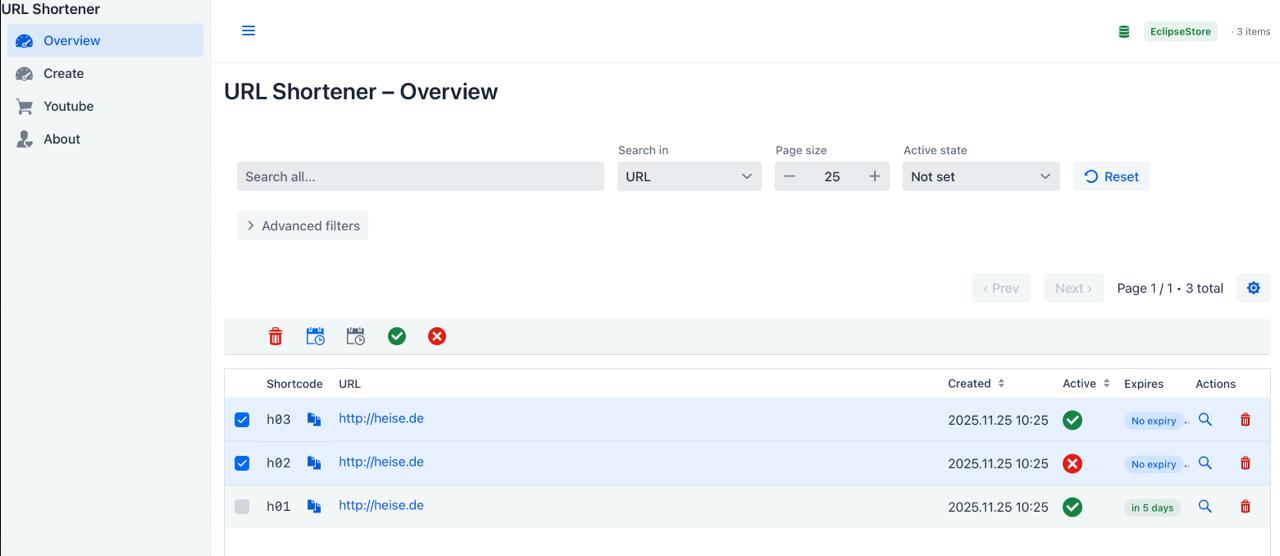Increase page size with plus button
The height and width of the screenshot is (556, 1280).
pyautogui.click(x=874, y=177)
